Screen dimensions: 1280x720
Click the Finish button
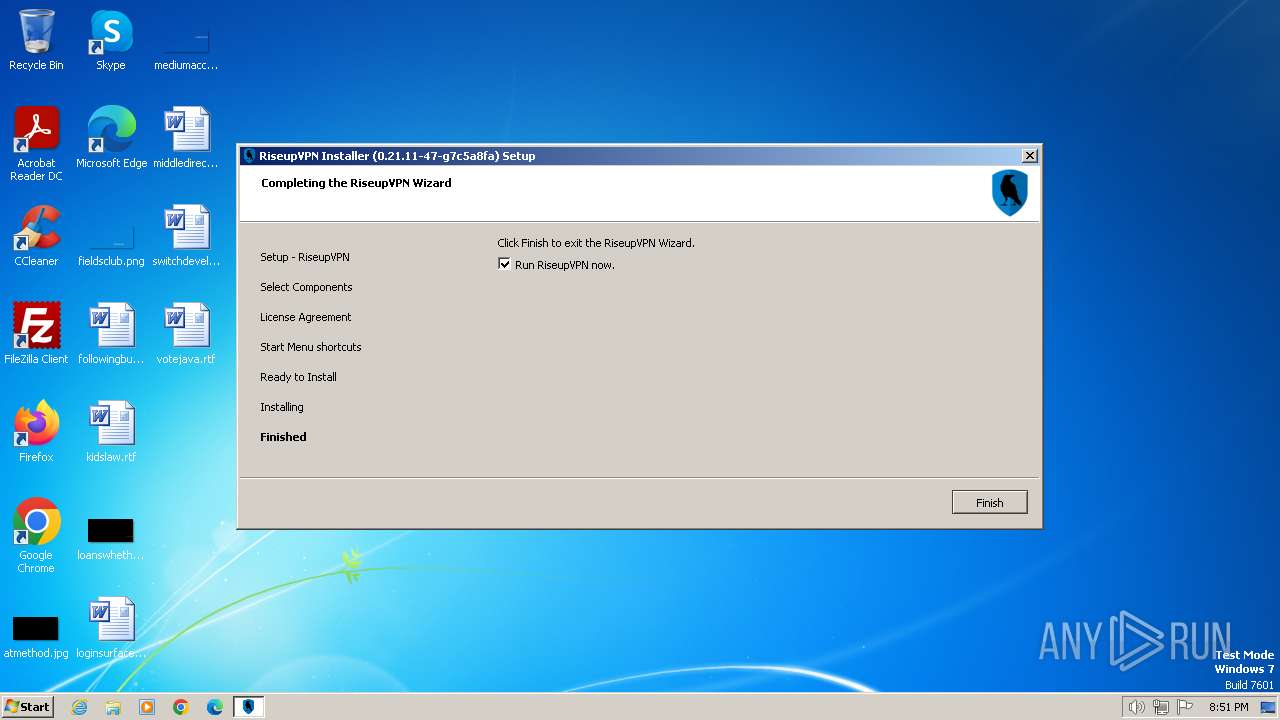click(x=989, y=502)
